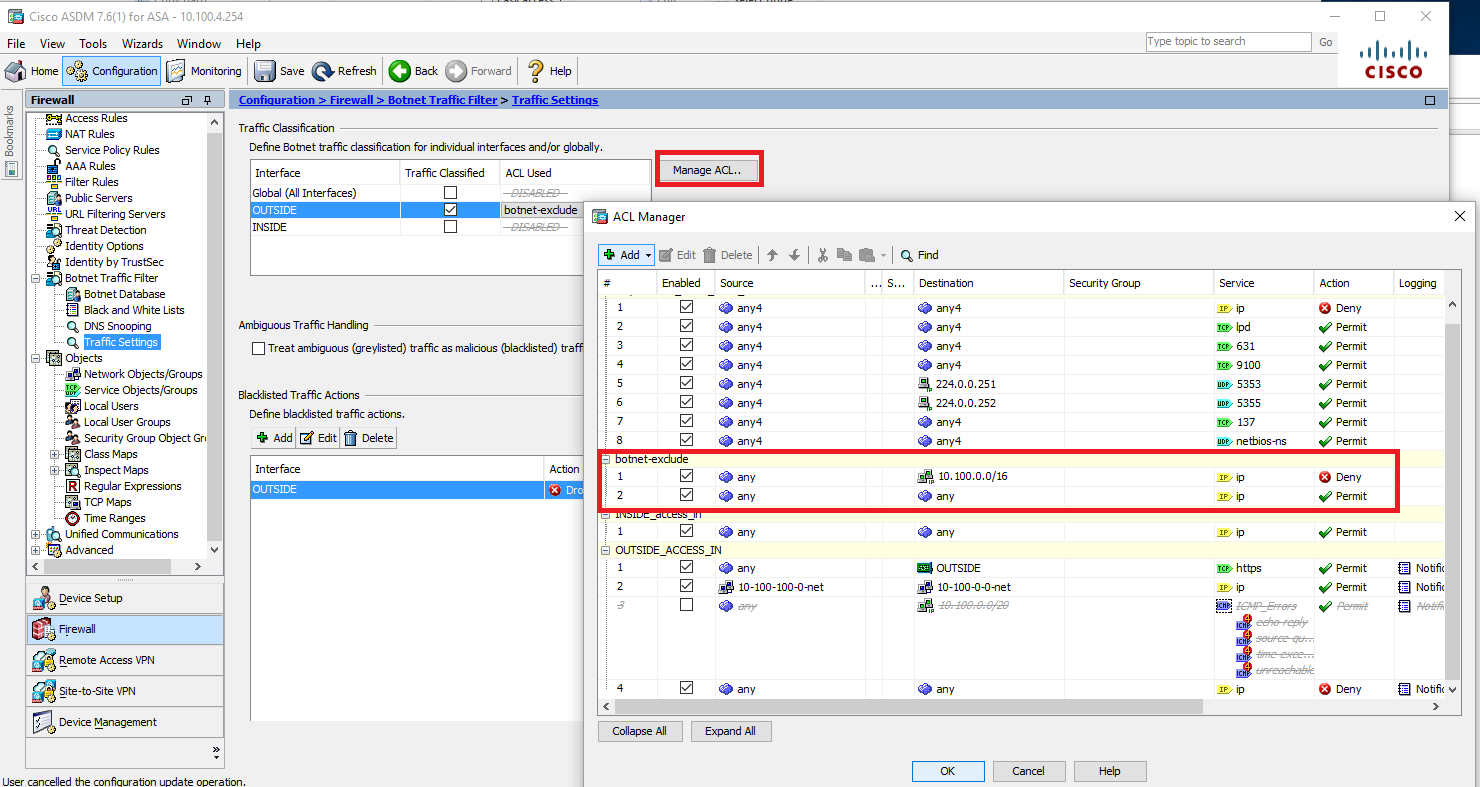
Task: Click the Home toolbar icon
Action: click(x=32, y=71)
